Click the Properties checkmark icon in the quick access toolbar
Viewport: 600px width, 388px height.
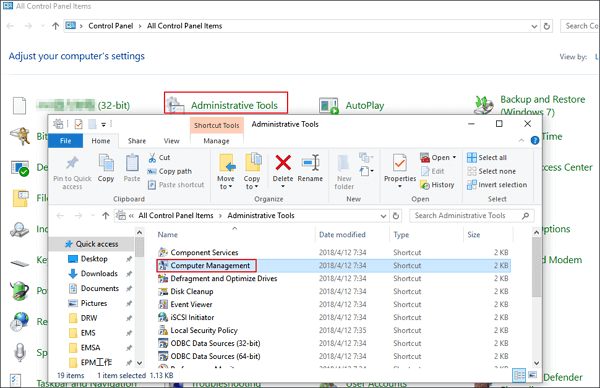(78, 124)
